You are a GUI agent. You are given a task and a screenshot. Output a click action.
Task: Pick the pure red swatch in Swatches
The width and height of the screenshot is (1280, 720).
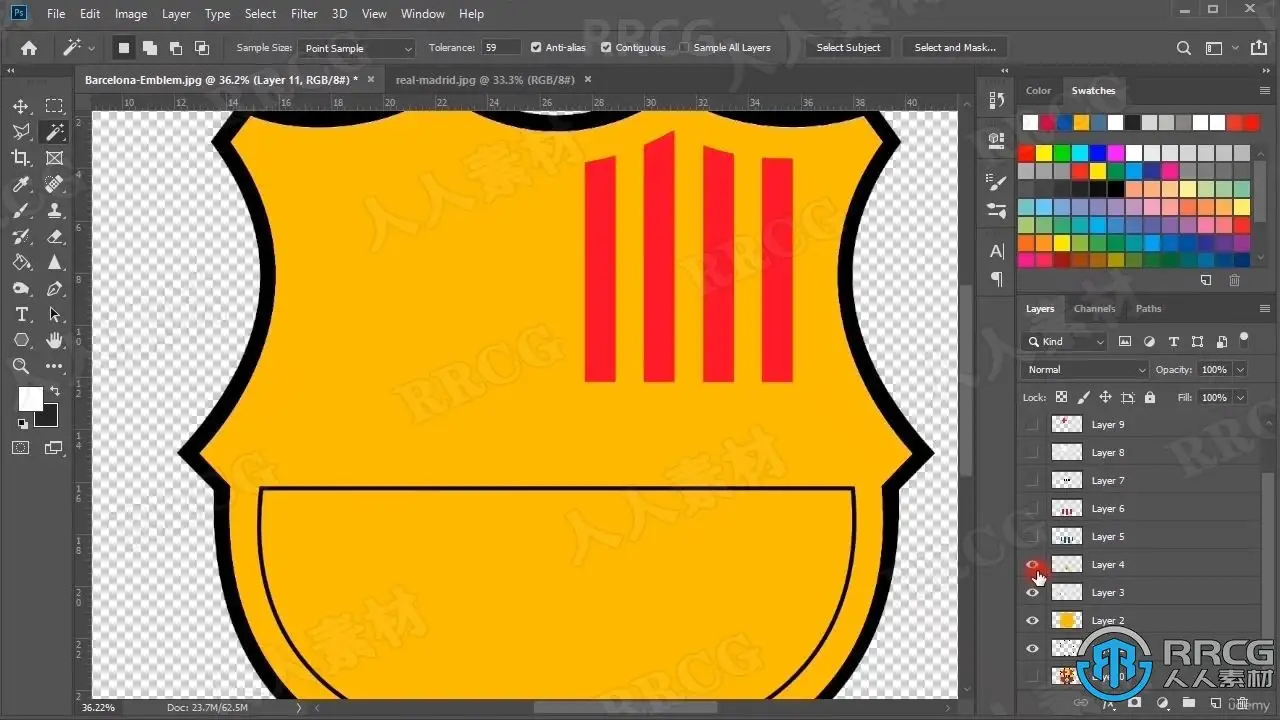(1026, 153)
